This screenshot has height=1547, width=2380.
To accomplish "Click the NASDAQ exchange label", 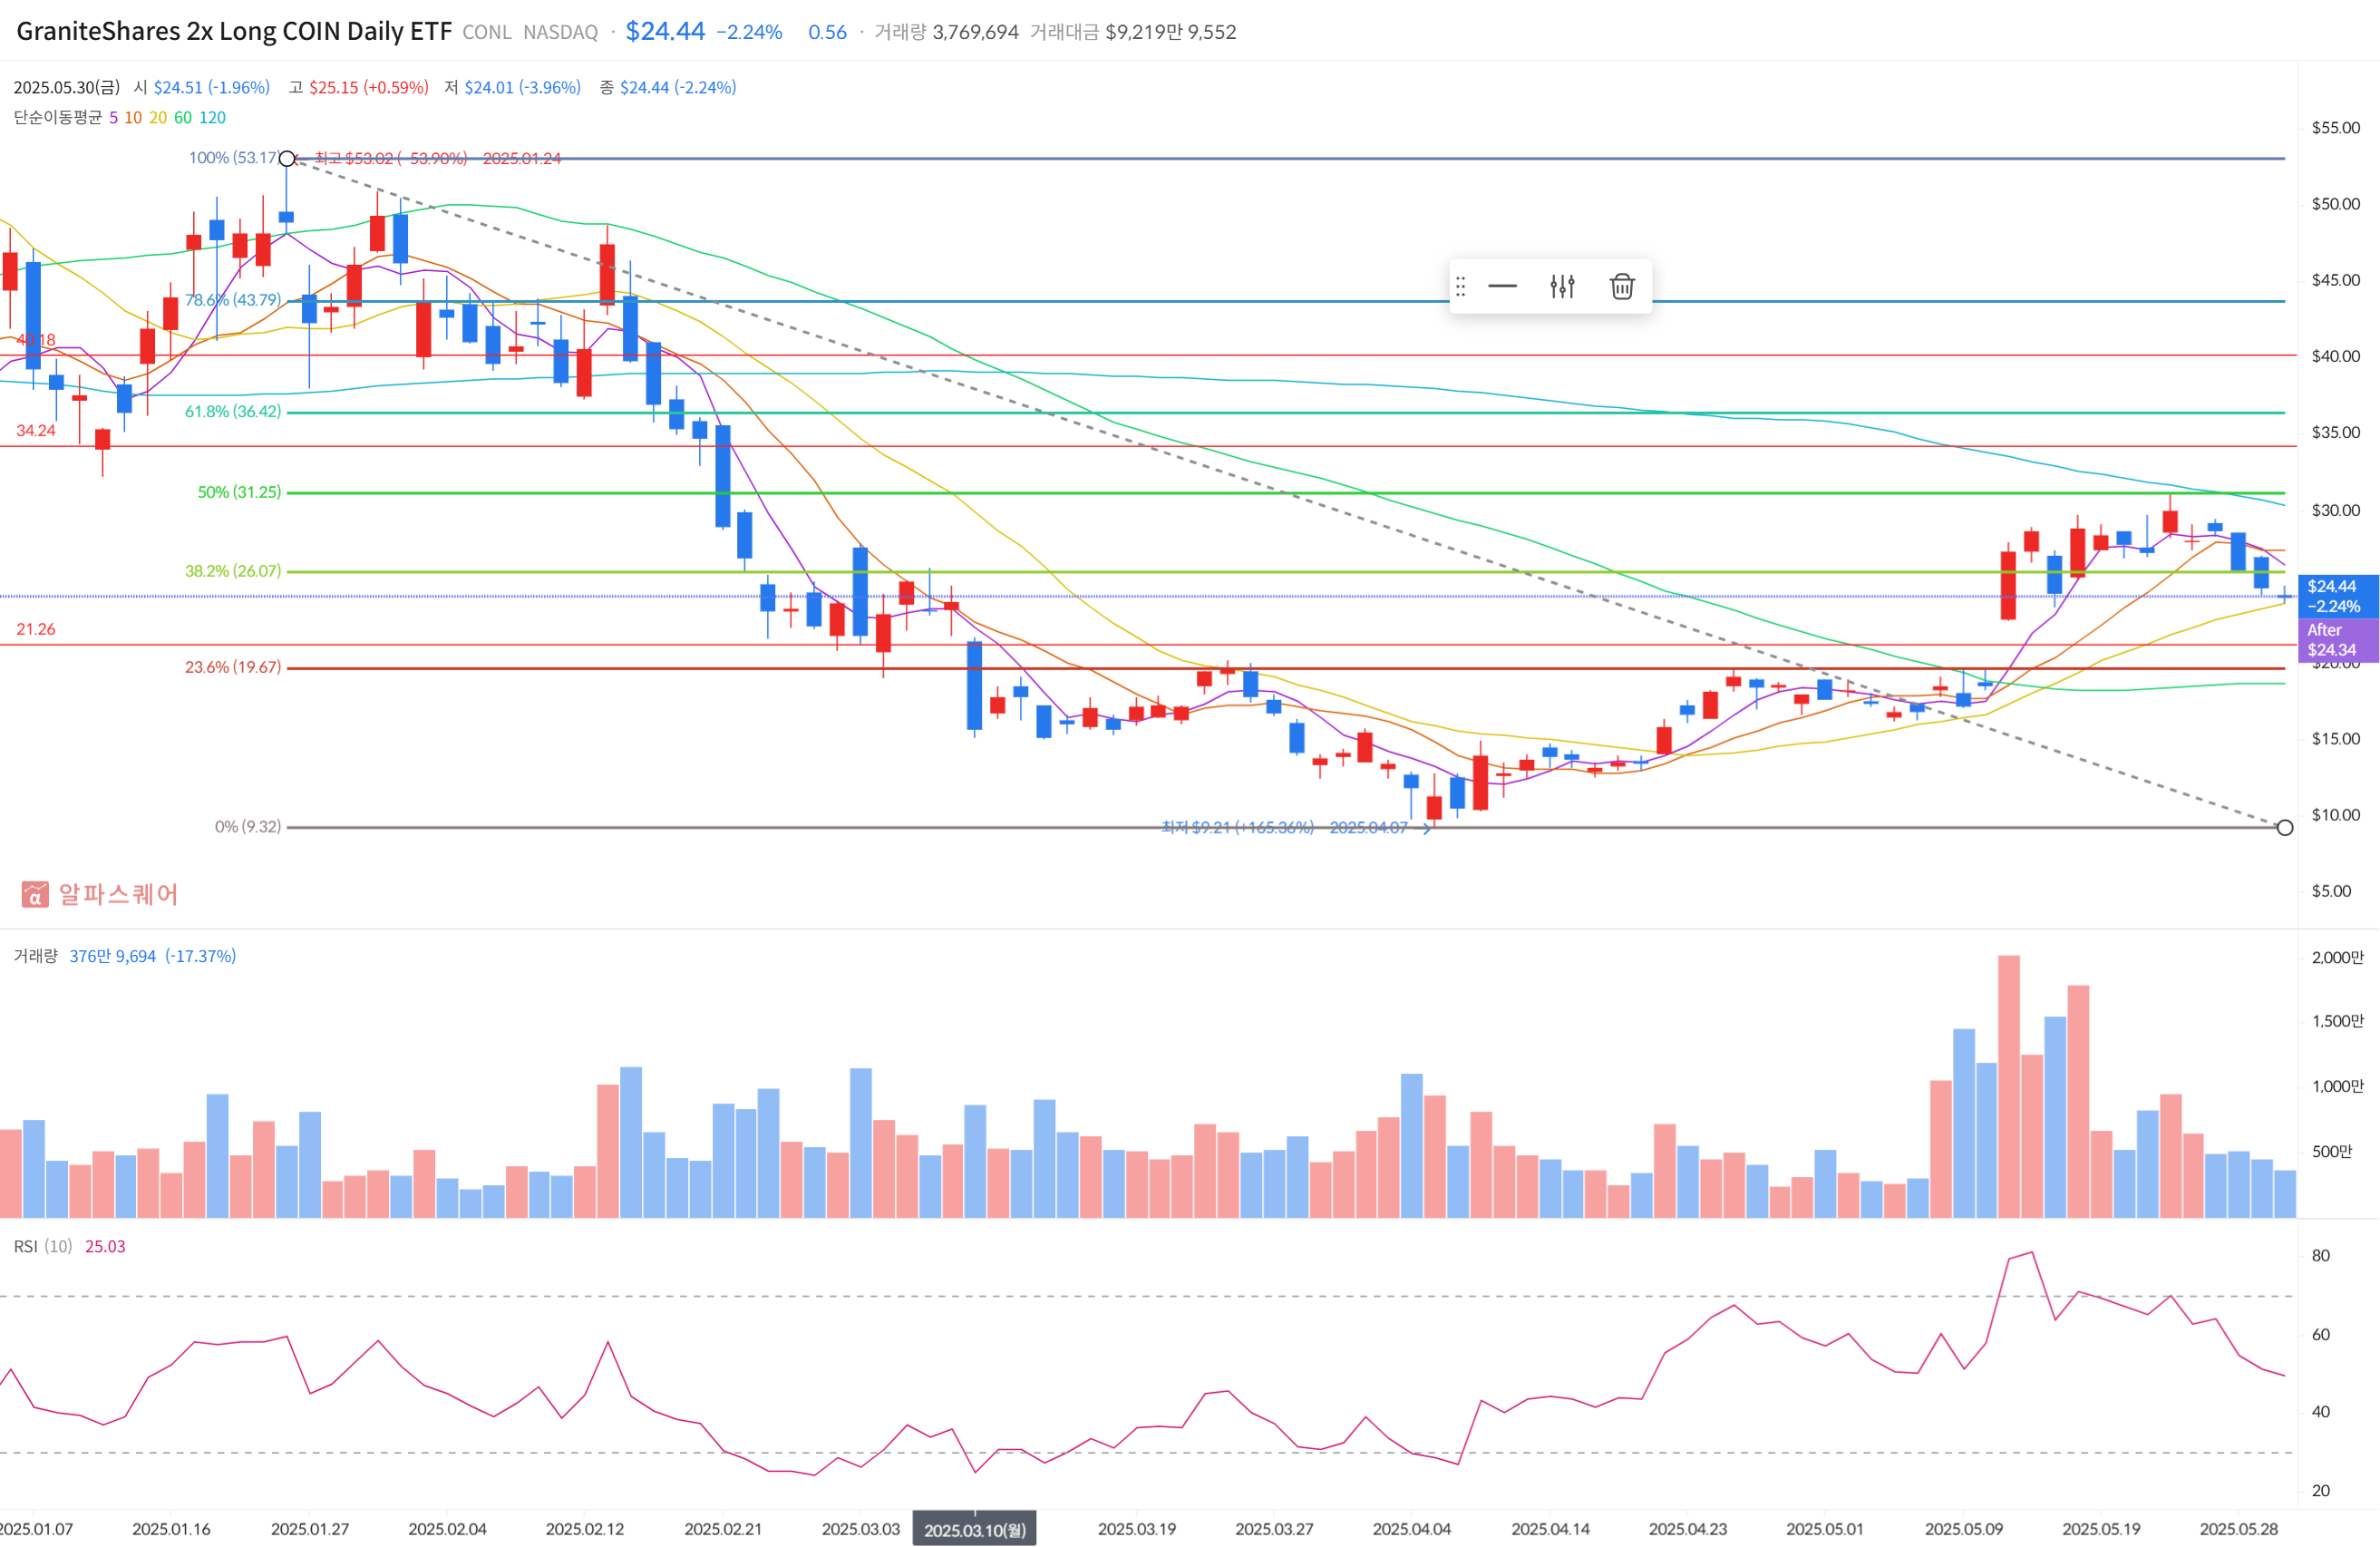I will coord(560,32).
